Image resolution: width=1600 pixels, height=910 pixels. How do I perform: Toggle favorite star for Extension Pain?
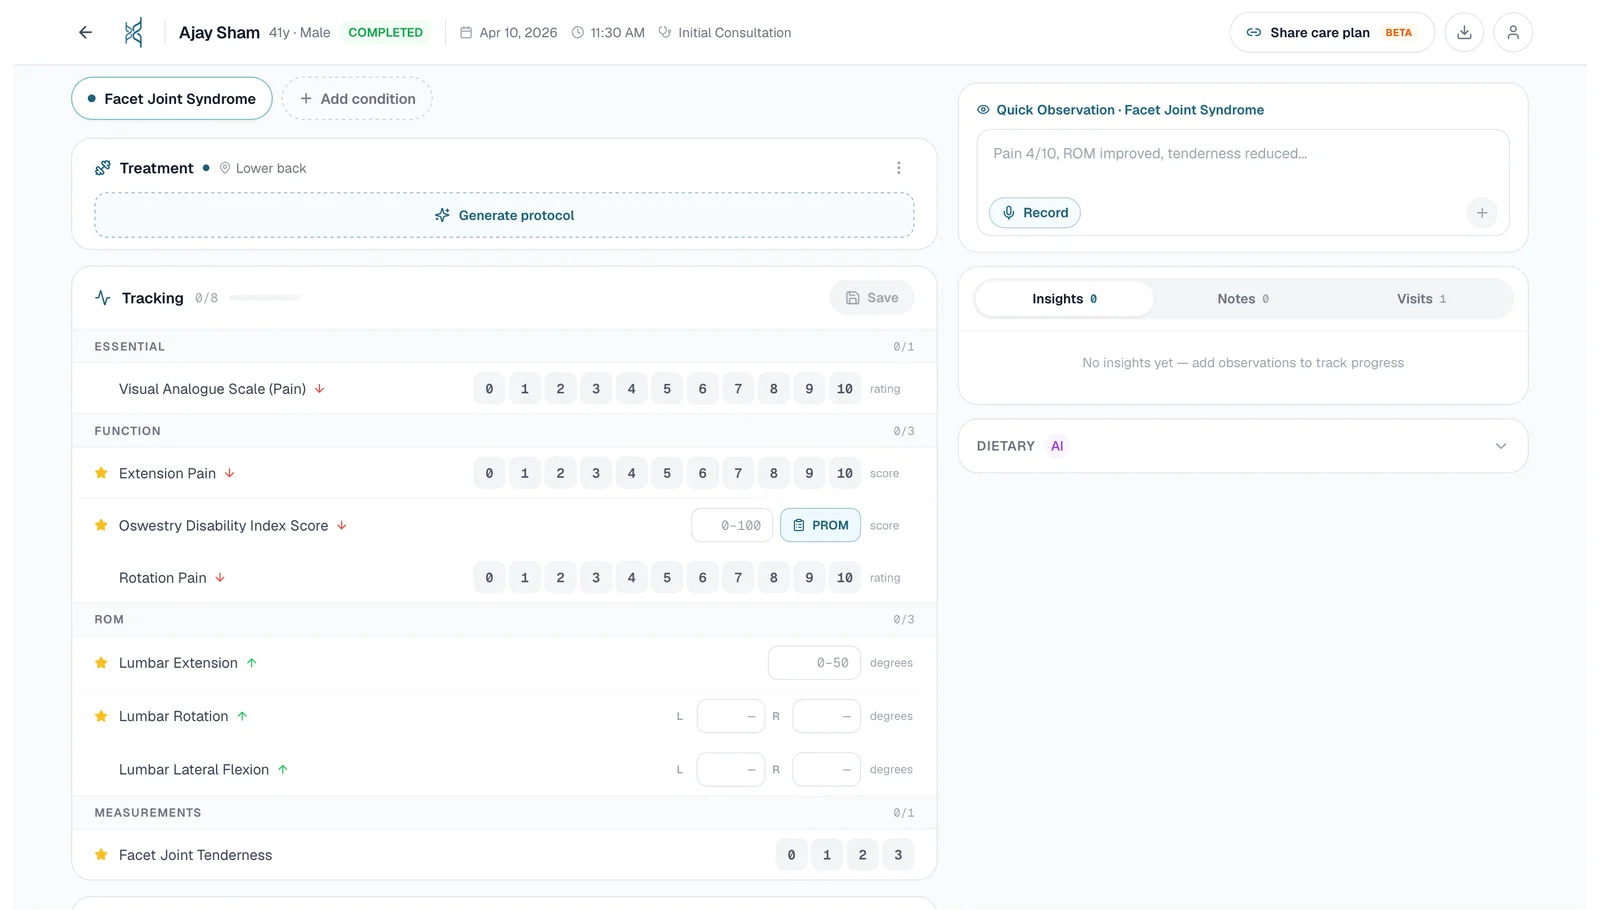click(x=101, y=473)
